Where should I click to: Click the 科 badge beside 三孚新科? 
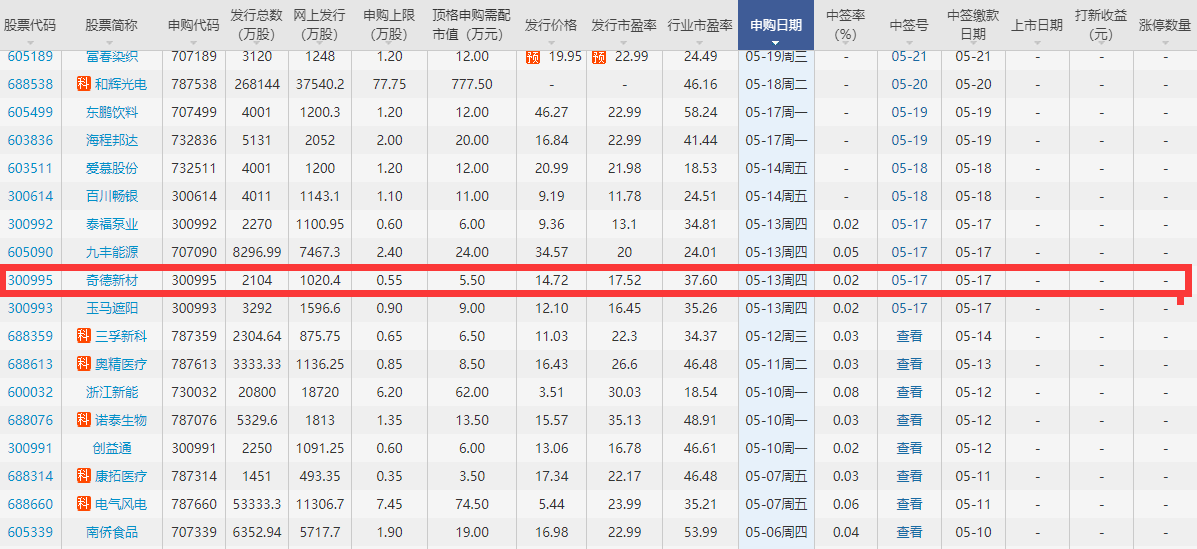(x=84, y=336)
